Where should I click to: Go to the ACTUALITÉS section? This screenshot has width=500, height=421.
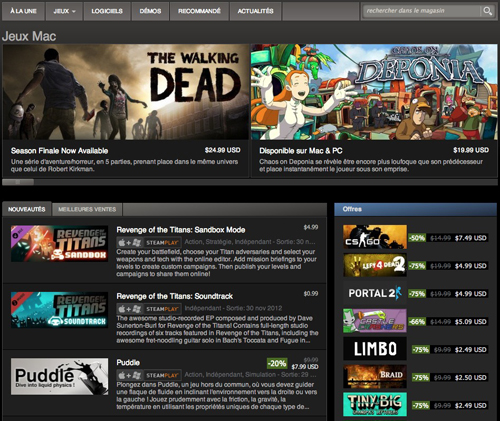click(255, 11)
